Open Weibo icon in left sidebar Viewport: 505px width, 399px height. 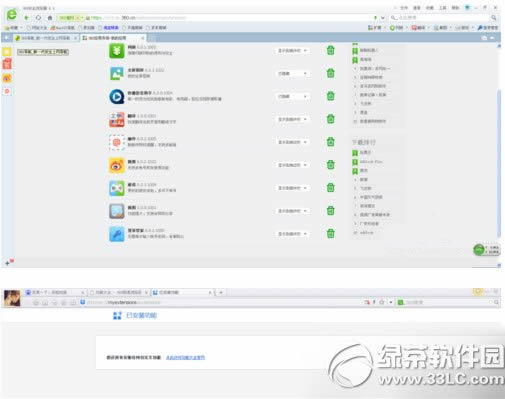coord(7,78)
